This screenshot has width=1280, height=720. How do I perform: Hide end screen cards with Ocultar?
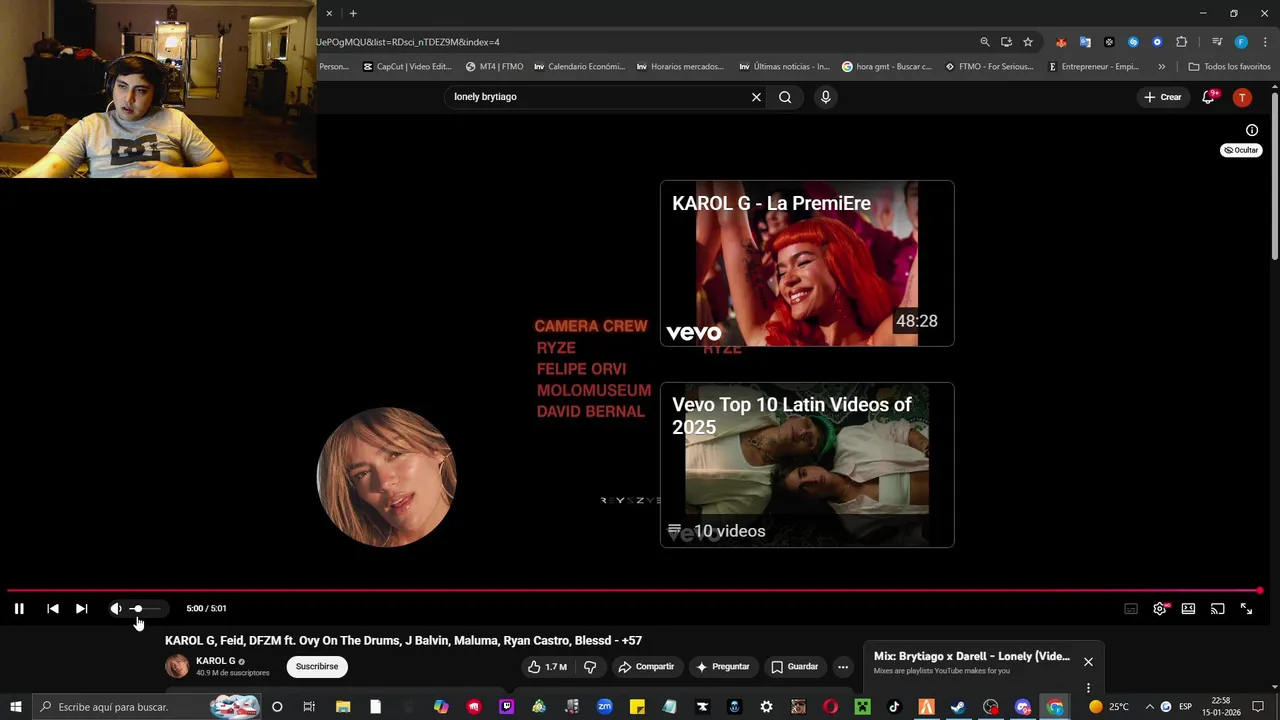1241,150
